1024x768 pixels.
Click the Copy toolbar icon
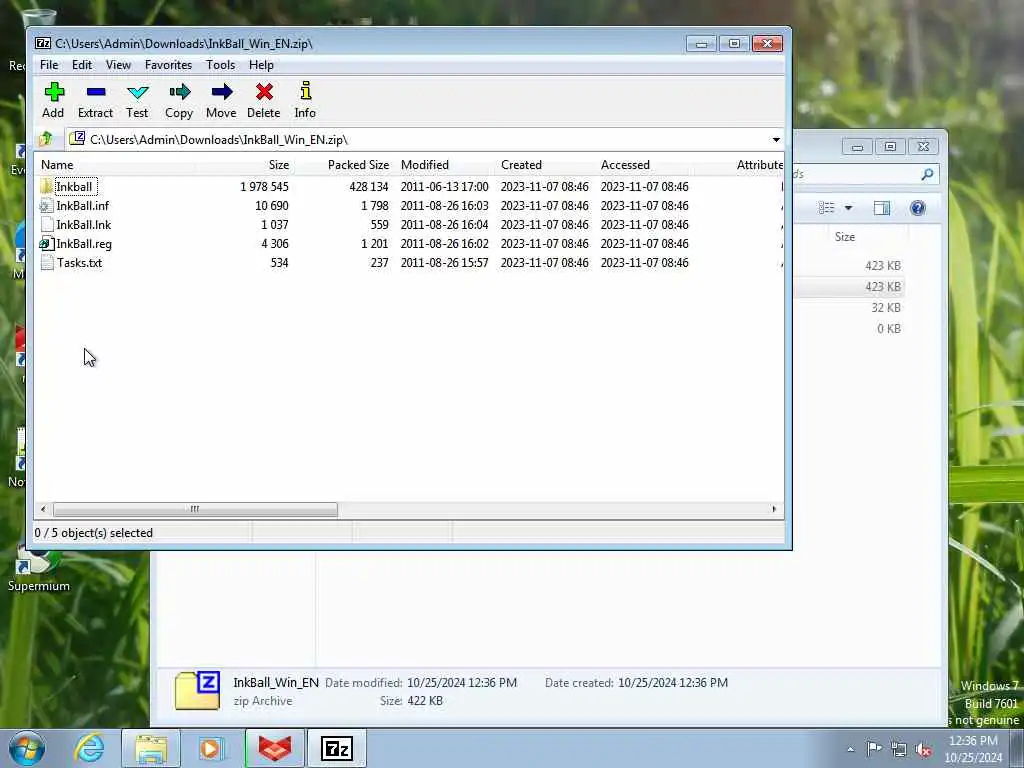[x=179, y=92]
